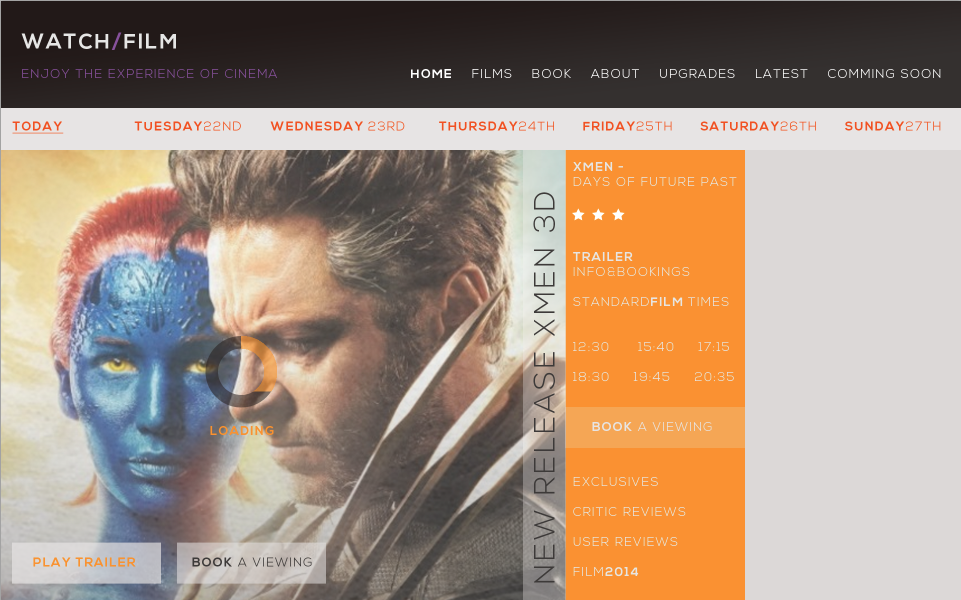Open the USER REVIEWS link
The width and height of the screenshot is (961, 600).
(x=625, y=542)
